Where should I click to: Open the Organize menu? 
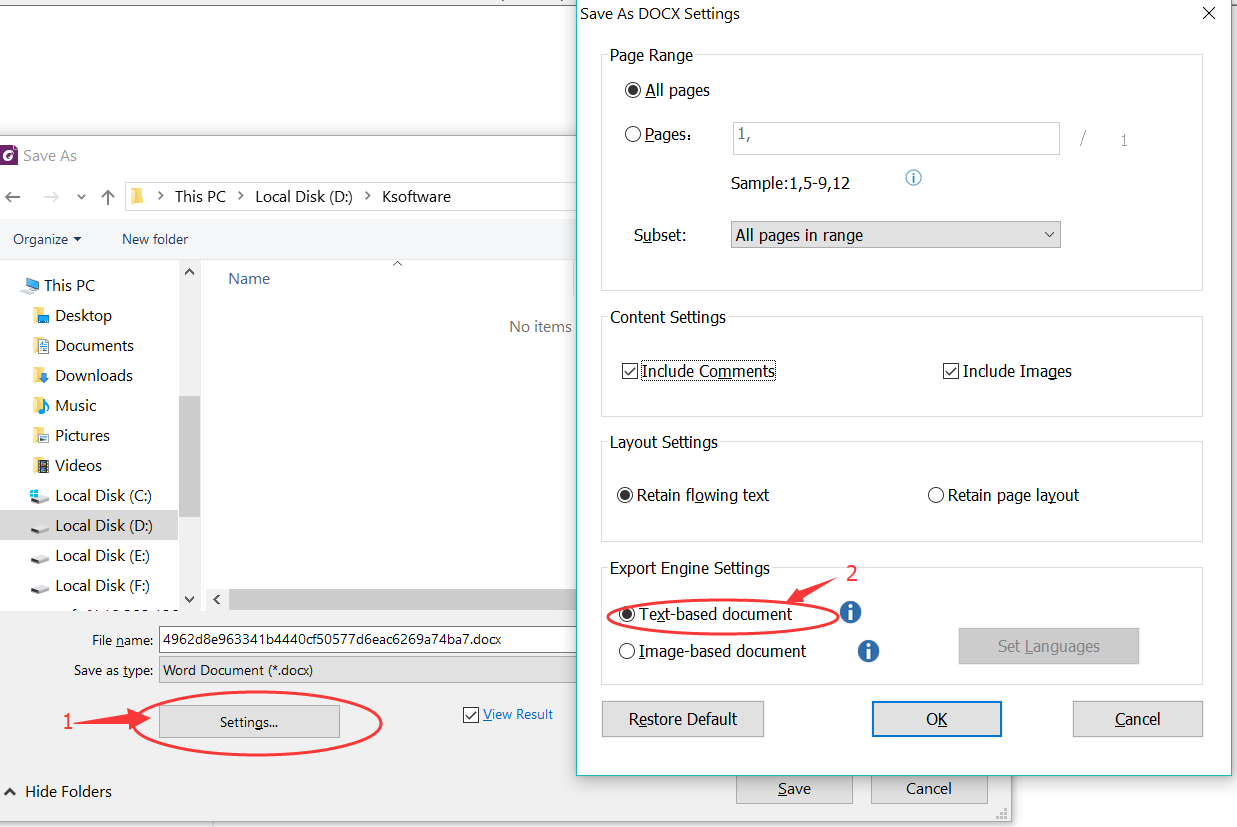click(x=47, y=239)
